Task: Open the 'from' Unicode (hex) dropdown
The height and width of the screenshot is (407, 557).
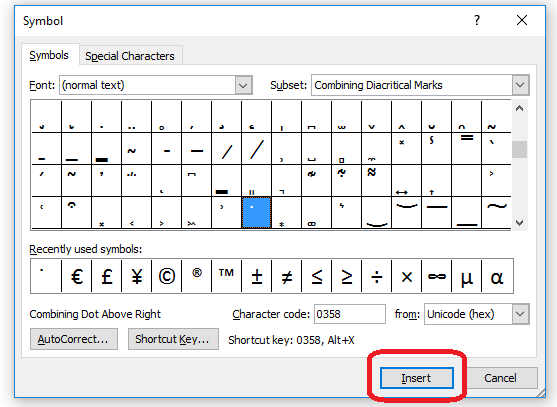Action: [520, 314]
